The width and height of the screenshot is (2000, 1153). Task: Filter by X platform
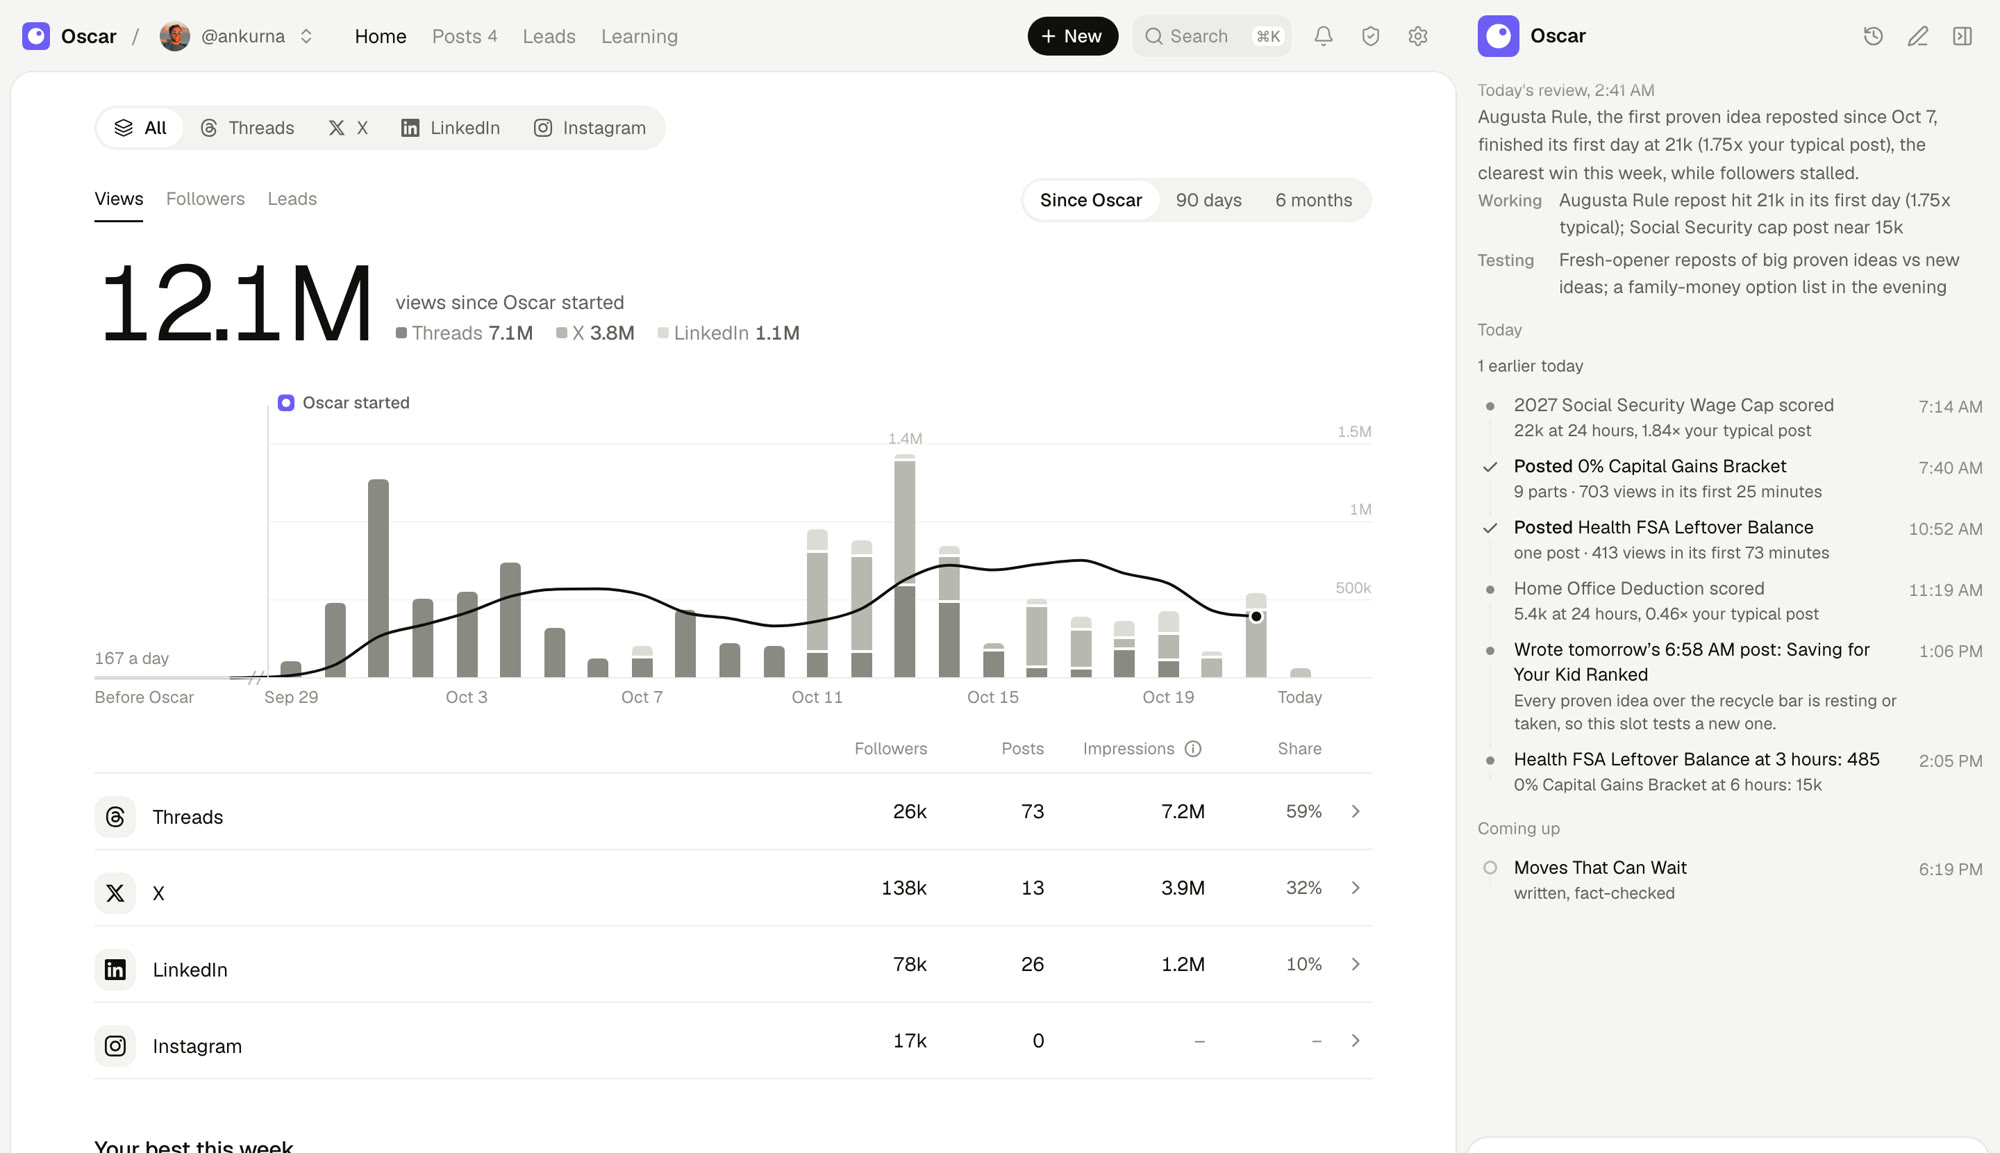point(348,128)
